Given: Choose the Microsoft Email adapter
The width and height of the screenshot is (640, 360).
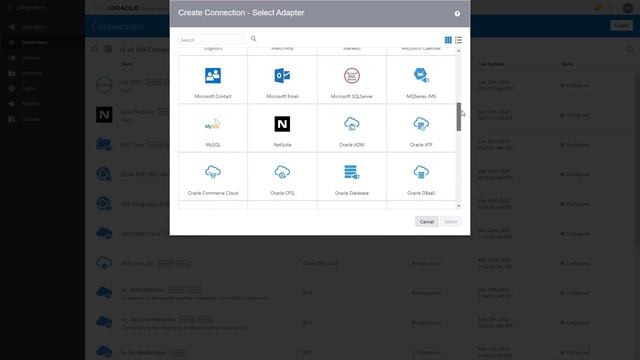Looking at the screenshot, I should pos(282,80).
